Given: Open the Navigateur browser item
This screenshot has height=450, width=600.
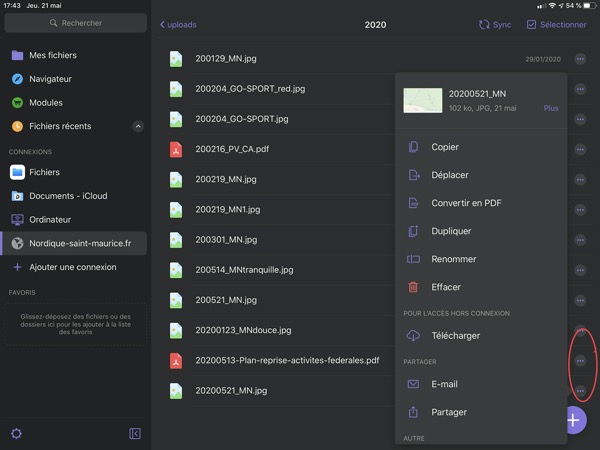Looking at the screenshot, I should (x=50, y=79).
